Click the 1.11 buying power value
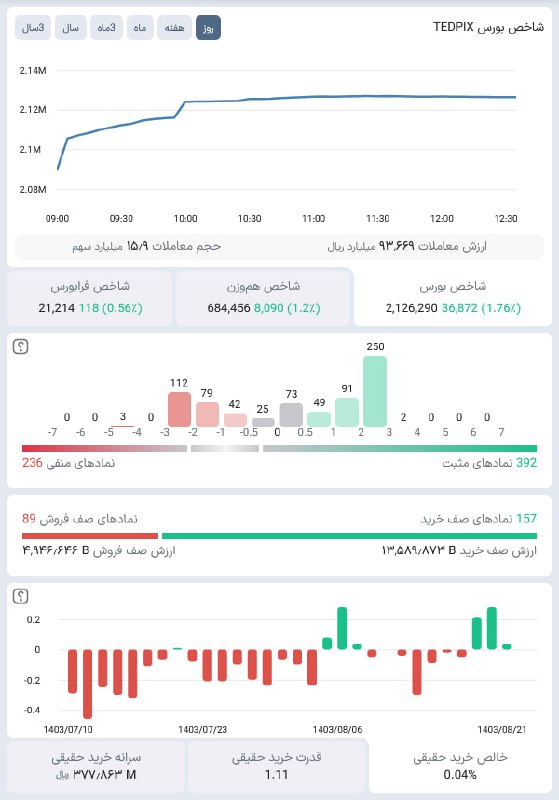Image resolution: width=559 pixels, height=800 pixels. click(x=276, y=774)
